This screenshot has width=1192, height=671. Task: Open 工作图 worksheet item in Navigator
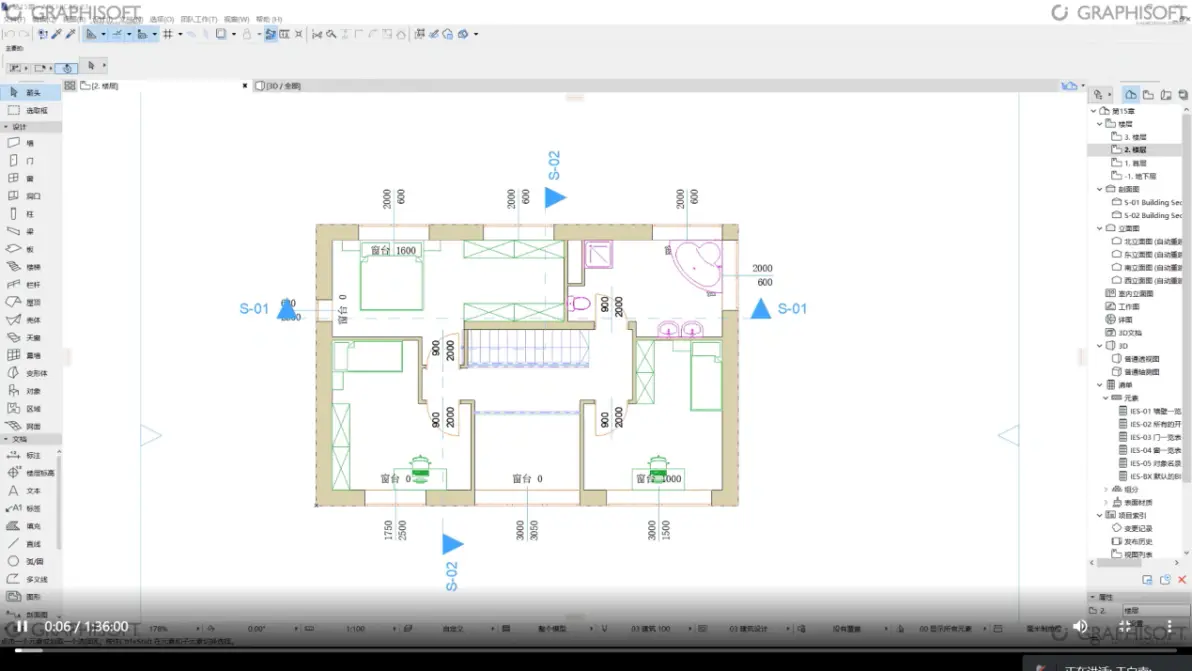click(x=1123, y=306)
